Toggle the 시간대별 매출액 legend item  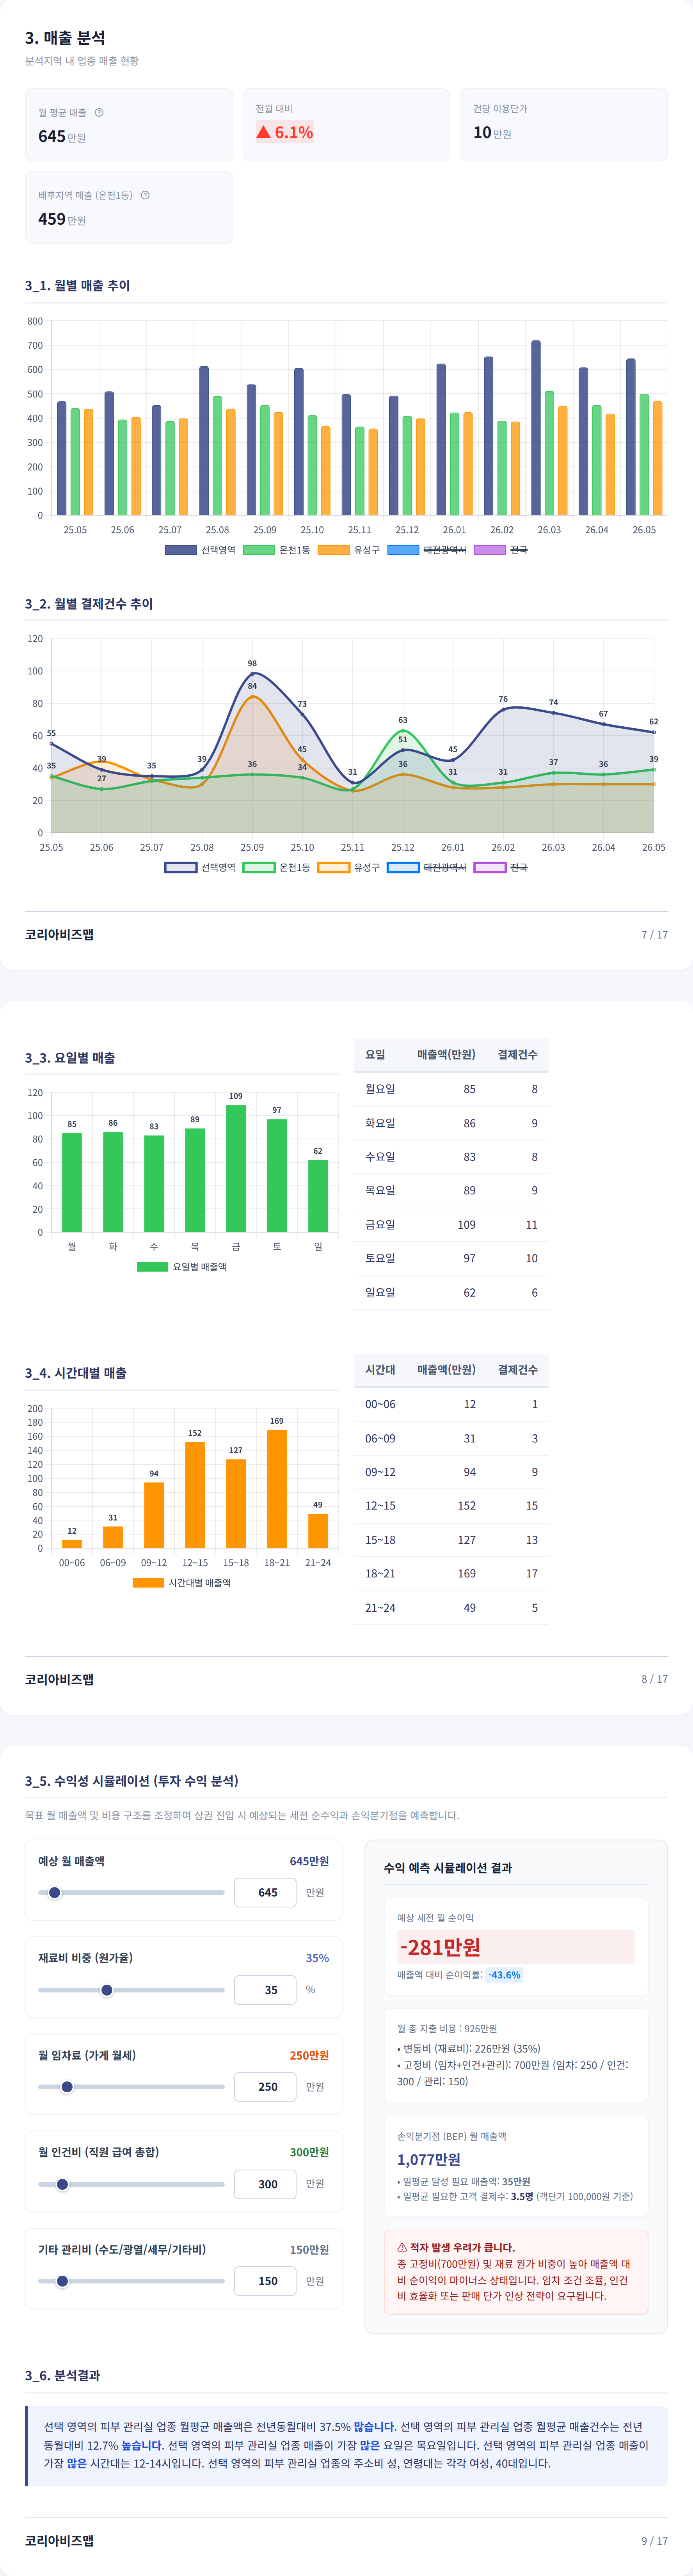[182, 1583]
